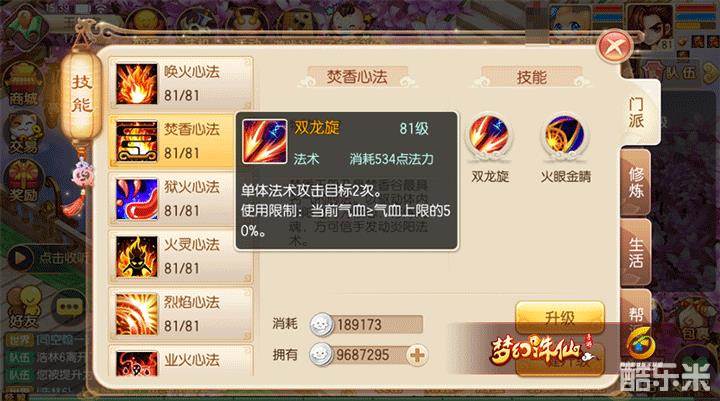
Task: Select the 唤火心法 skill flame icon
Action: (x=136, y=84)
